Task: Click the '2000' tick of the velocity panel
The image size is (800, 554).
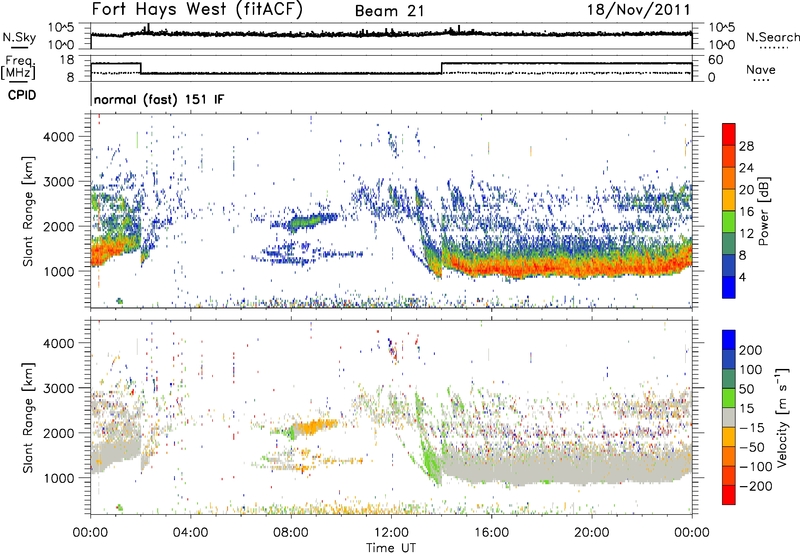Action: [58, 433]
